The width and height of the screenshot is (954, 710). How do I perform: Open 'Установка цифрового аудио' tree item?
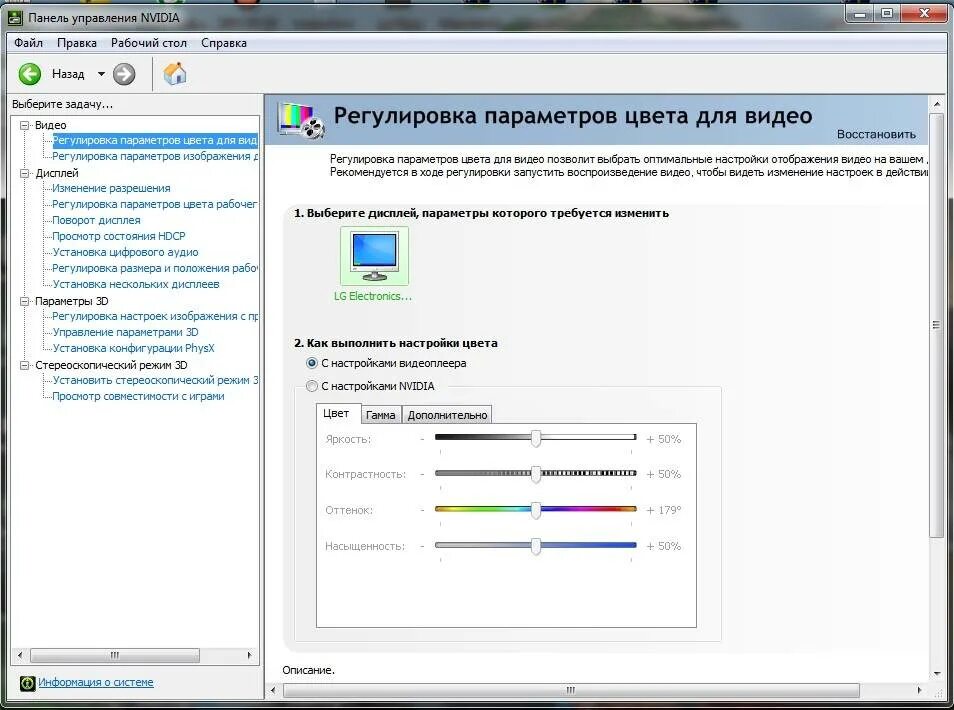(125, 252)
